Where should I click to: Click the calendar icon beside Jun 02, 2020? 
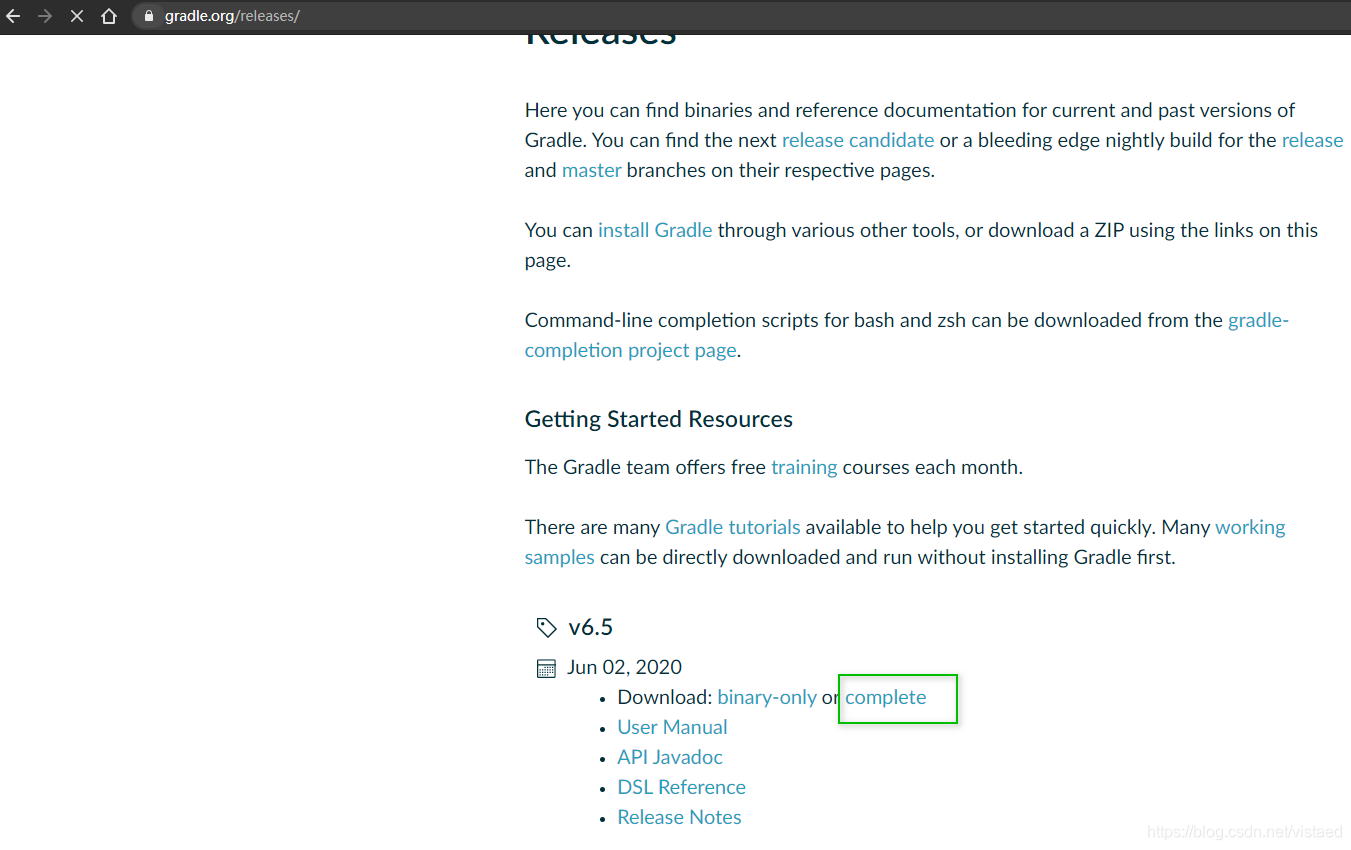(x=546, y=668)
